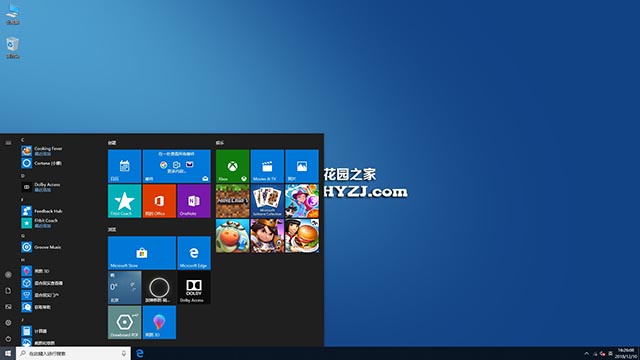This screenshot has height=360, width=640.
Task: Show hidden tray icons chevron
Action: 587,353
